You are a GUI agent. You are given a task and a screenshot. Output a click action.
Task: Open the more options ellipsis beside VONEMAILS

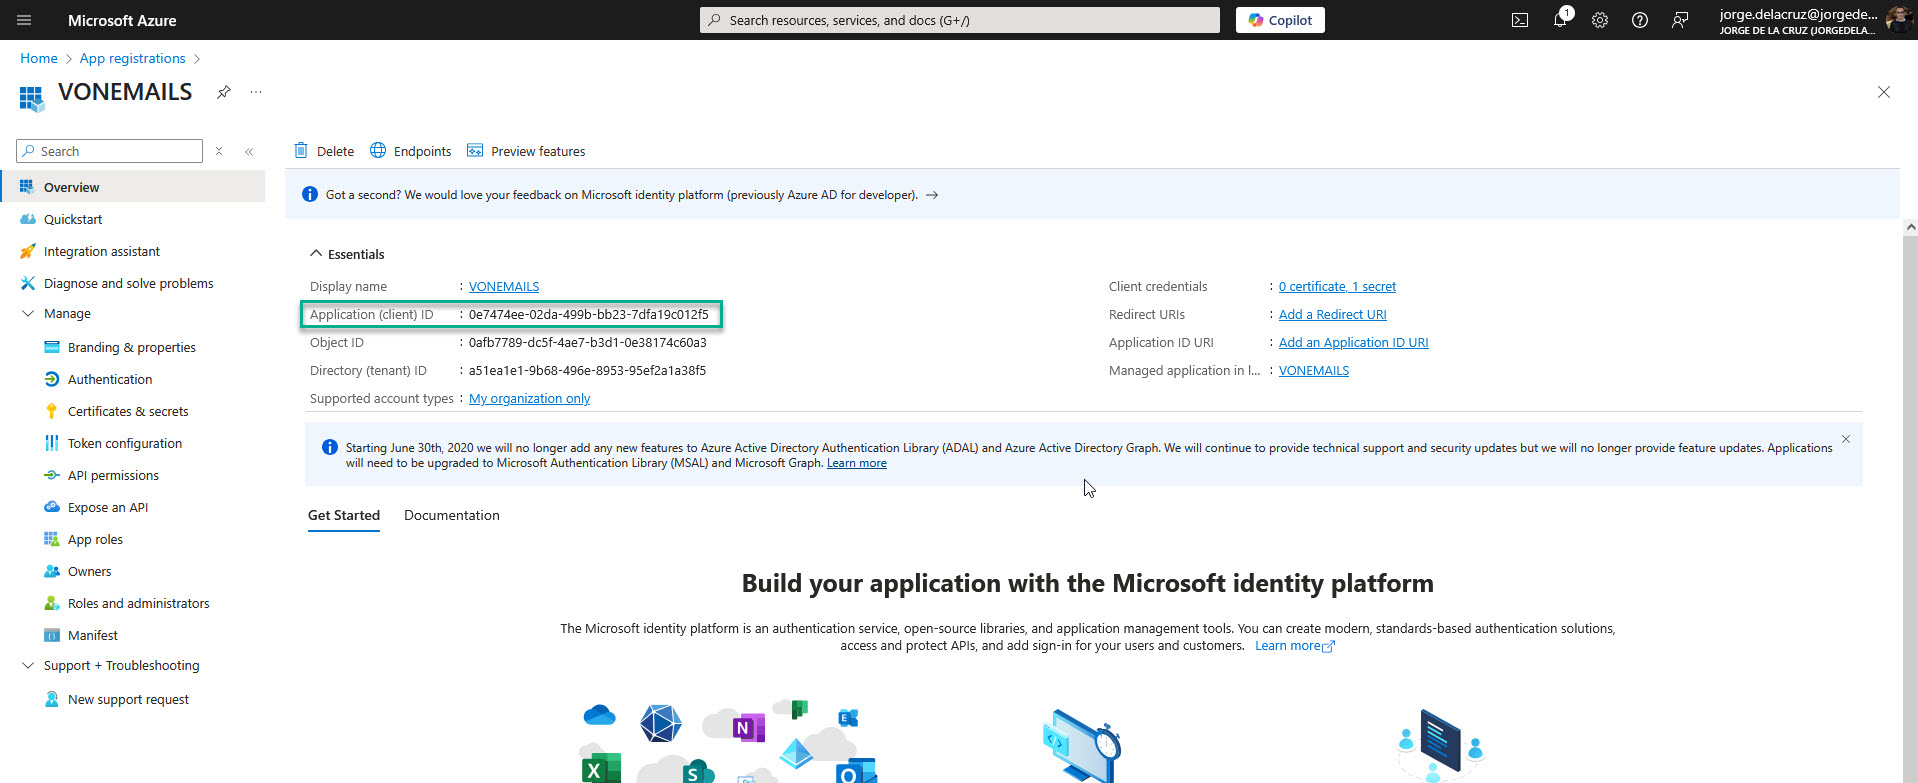[256, 92]
